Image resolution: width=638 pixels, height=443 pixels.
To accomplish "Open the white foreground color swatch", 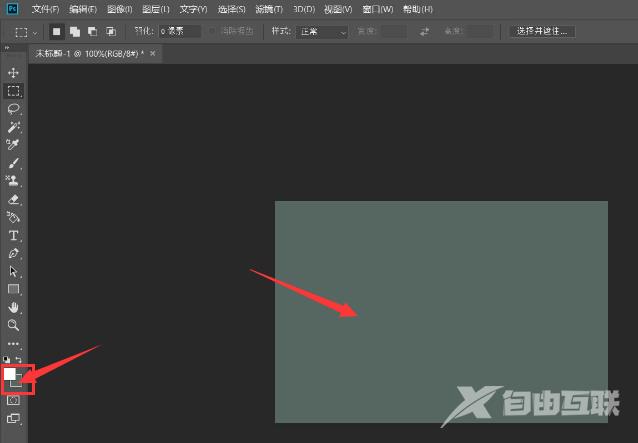I will pos(9,373).
